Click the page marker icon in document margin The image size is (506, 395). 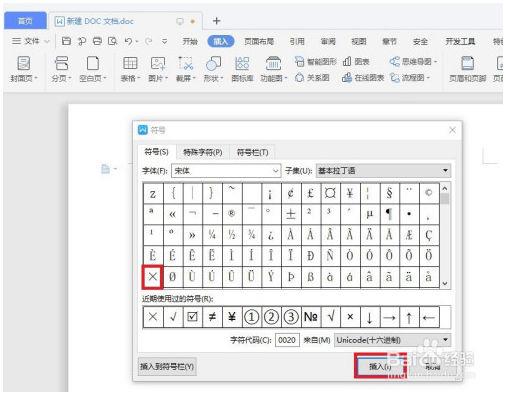pos(105,169)
